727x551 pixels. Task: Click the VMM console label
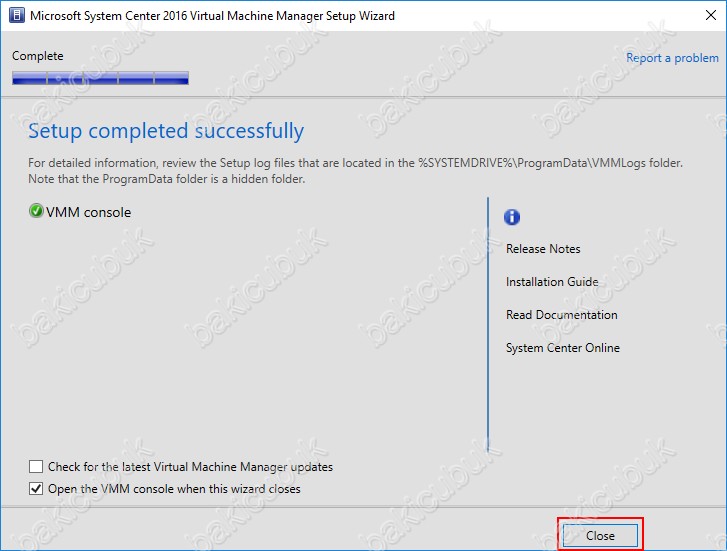click(x=89, y=212)
